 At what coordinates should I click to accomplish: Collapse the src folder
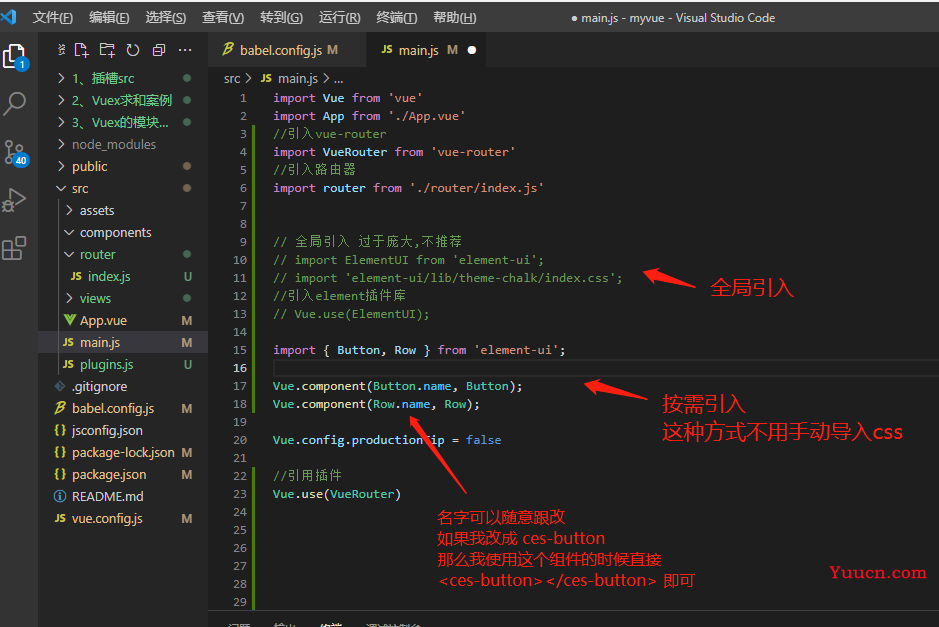click(x=123, y=188)
